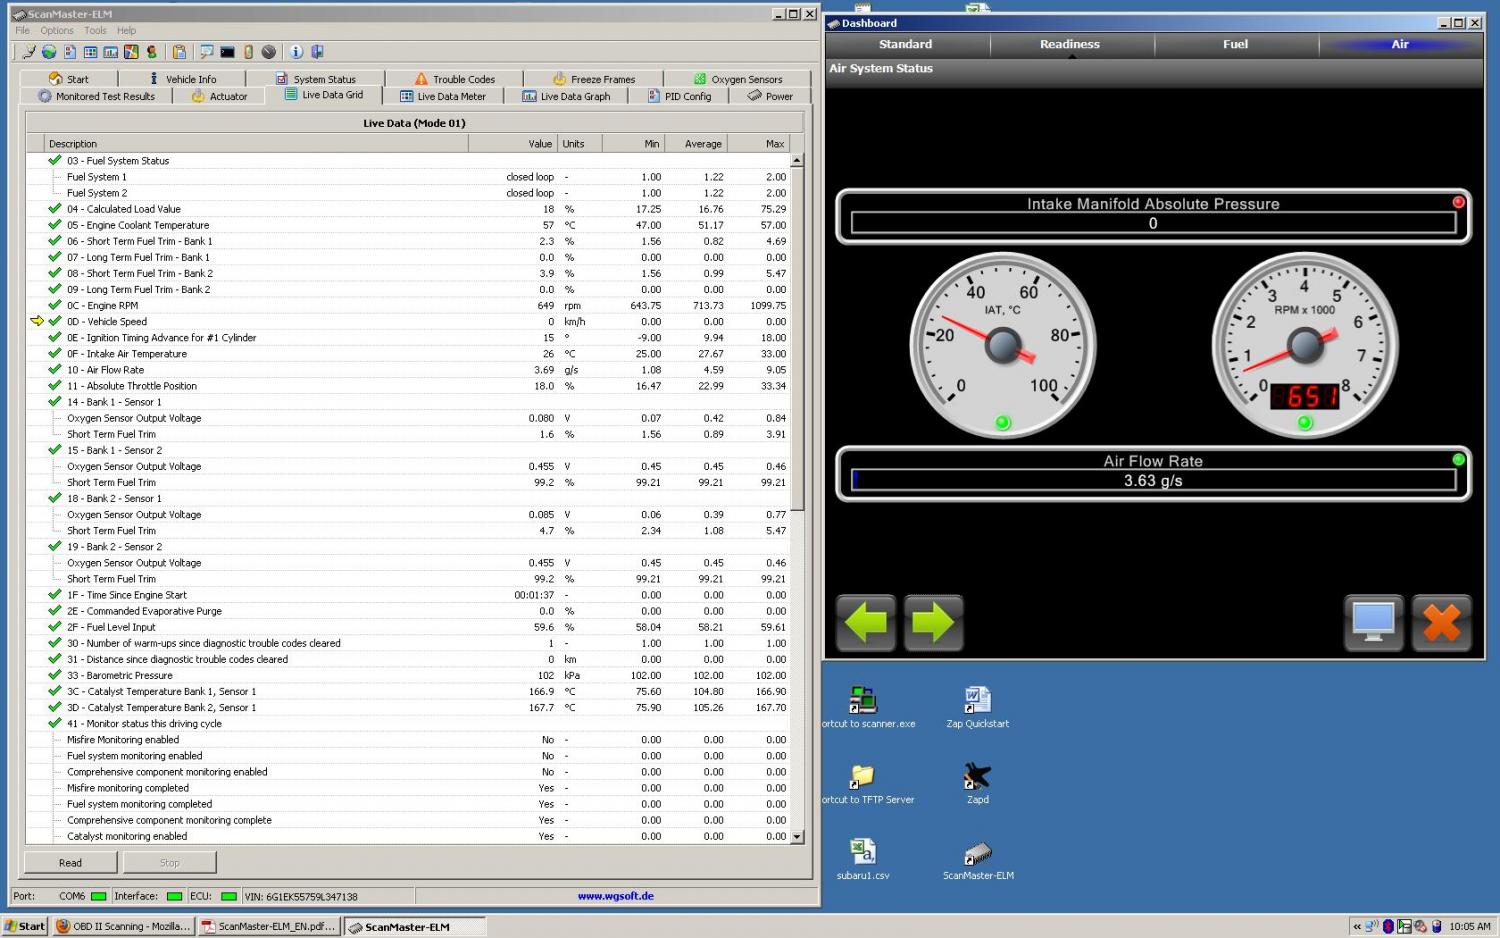The height and width of the screenshot is (938, 1500).
Task: Click the Read button
Action: [70, 863]
